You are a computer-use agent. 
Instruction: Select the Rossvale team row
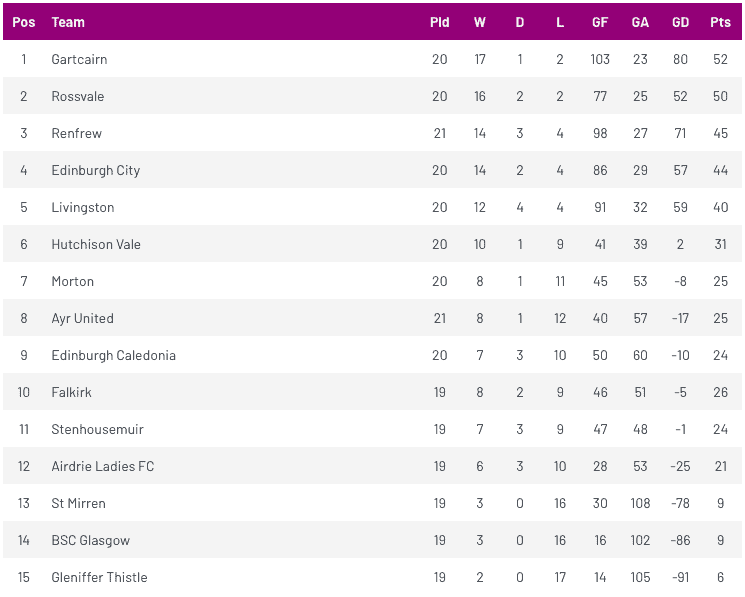click(x=78, y=96)
